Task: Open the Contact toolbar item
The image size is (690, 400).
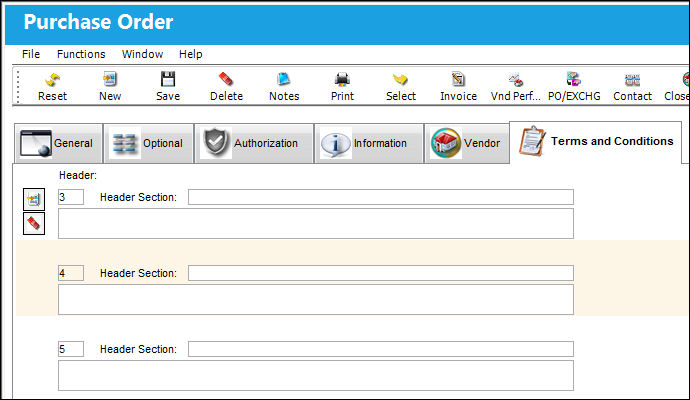Action: pos(632,87)
